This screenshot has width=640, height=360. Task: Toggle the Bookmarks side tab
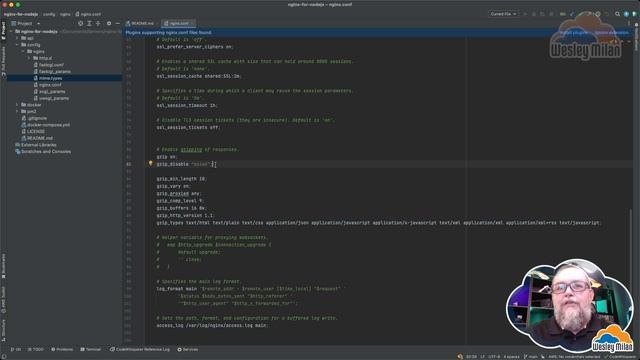[3, 266]
